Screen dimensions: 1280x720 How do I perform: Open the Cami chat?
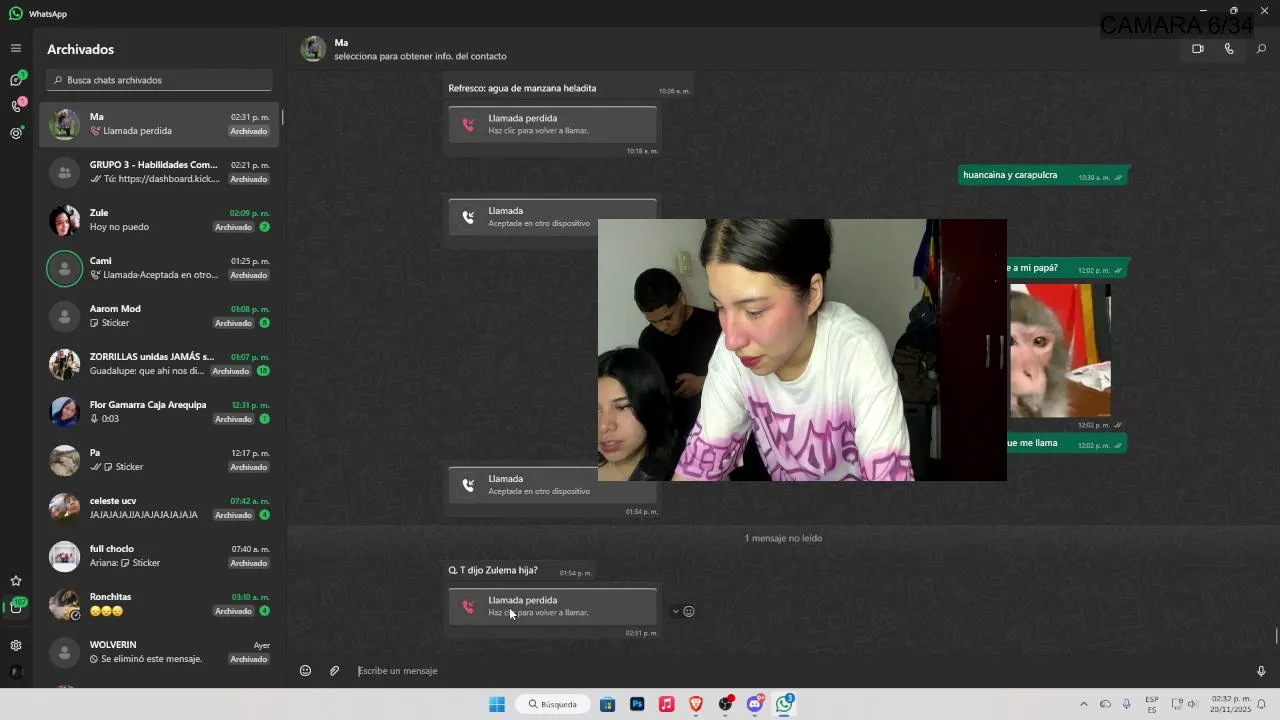click(x=160, y=268)
